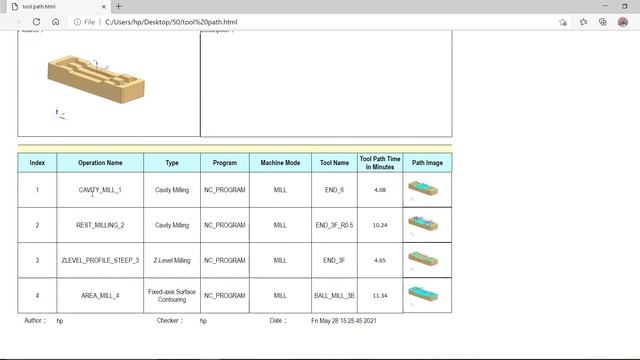Open the favorites list icon
This screenshot has width=640, height=360.
[x=583, y=22]
